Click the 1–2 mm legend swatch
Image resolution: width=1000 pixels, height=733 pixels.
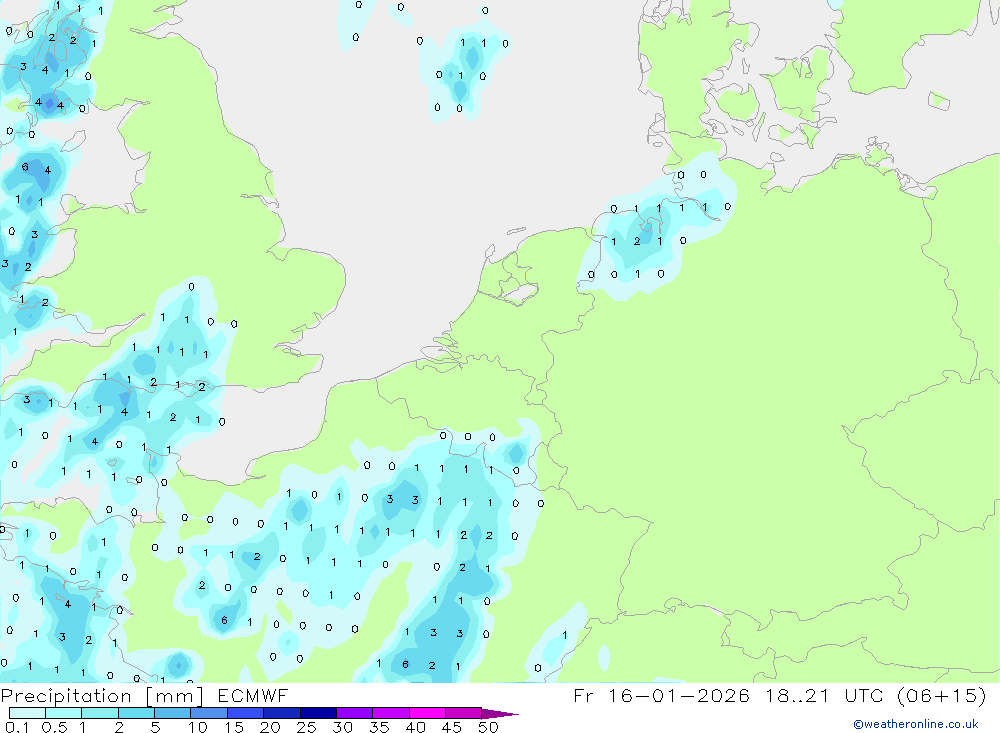click(99, 713)
